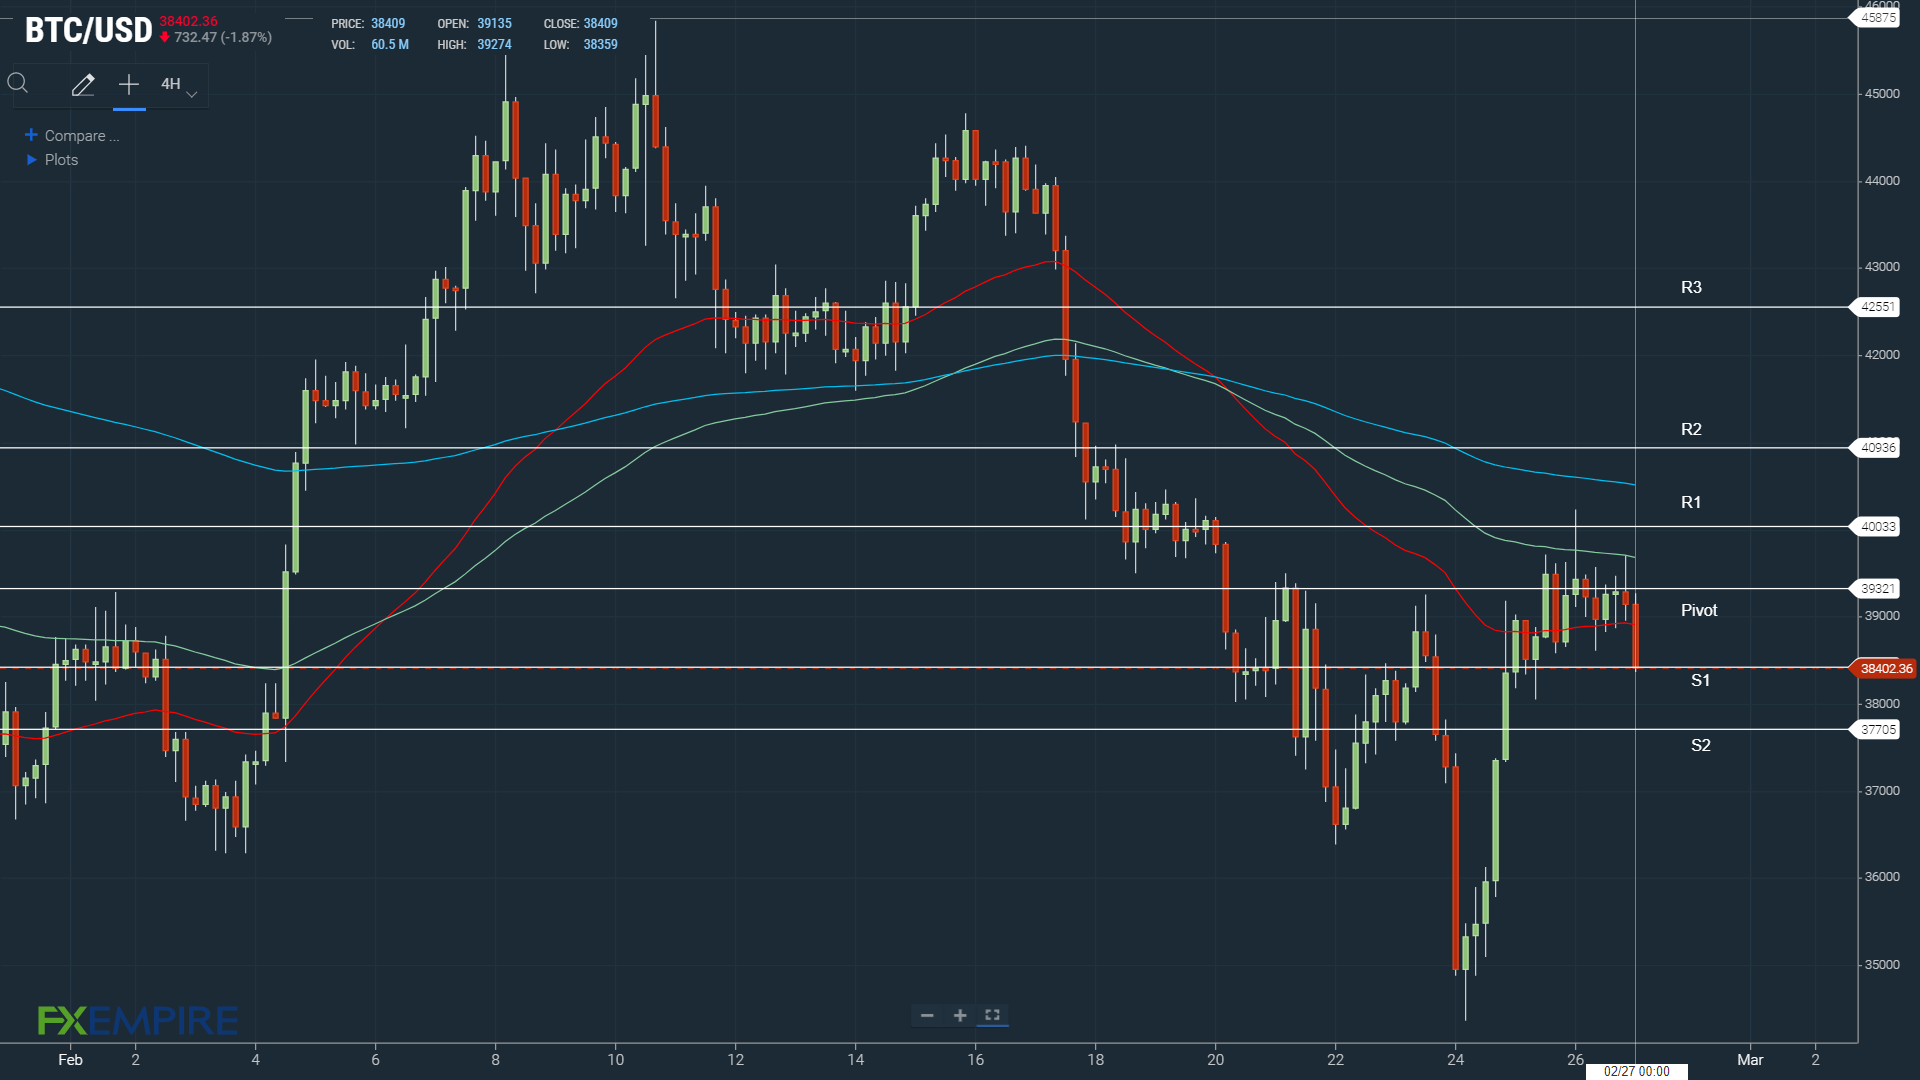Click the S1 support label
The width and height of the screenshot is (1920, 1080).
[1700, 681]
